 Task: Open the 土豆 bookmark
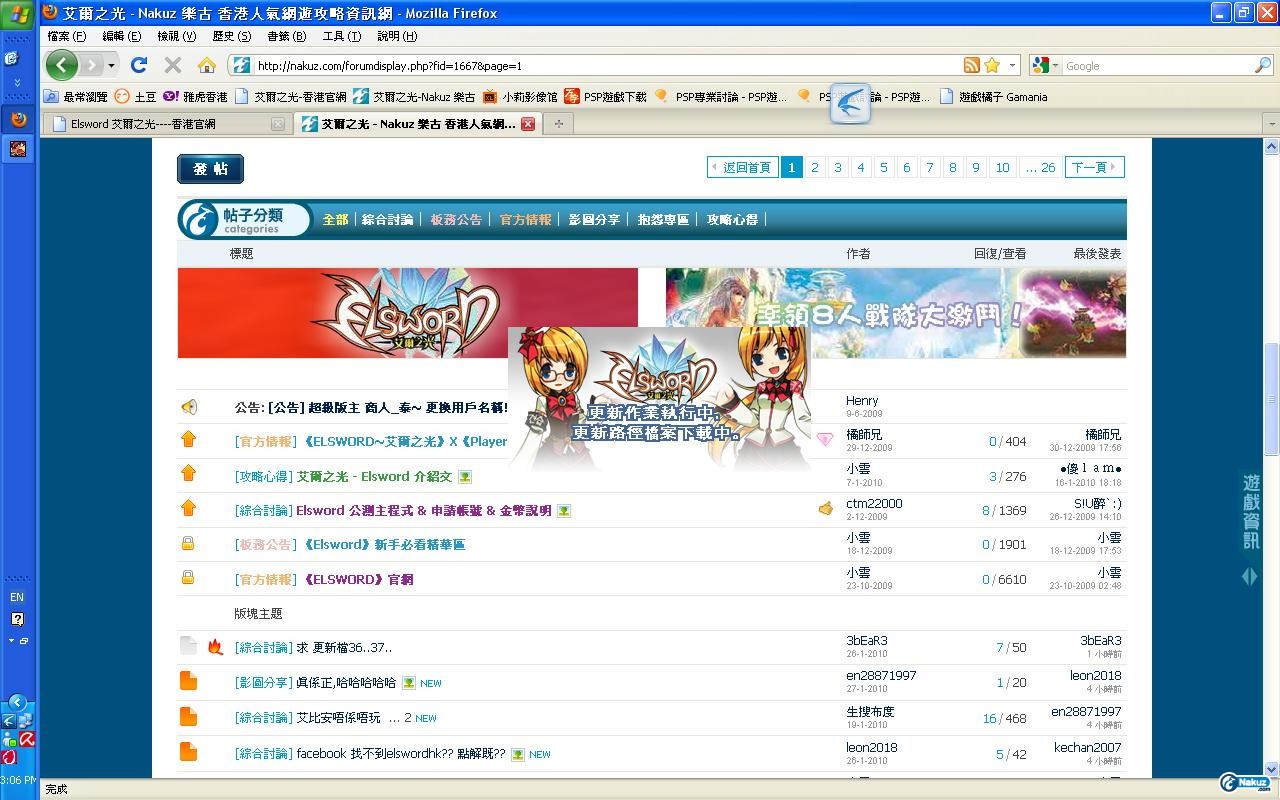pyautogui.click(x=135, y=97)
